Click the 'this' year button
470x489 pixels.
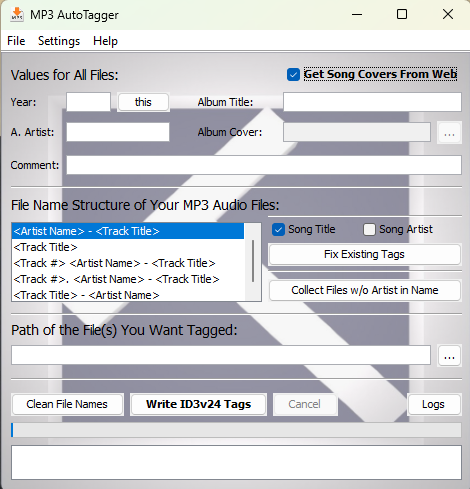click(143, 102)
